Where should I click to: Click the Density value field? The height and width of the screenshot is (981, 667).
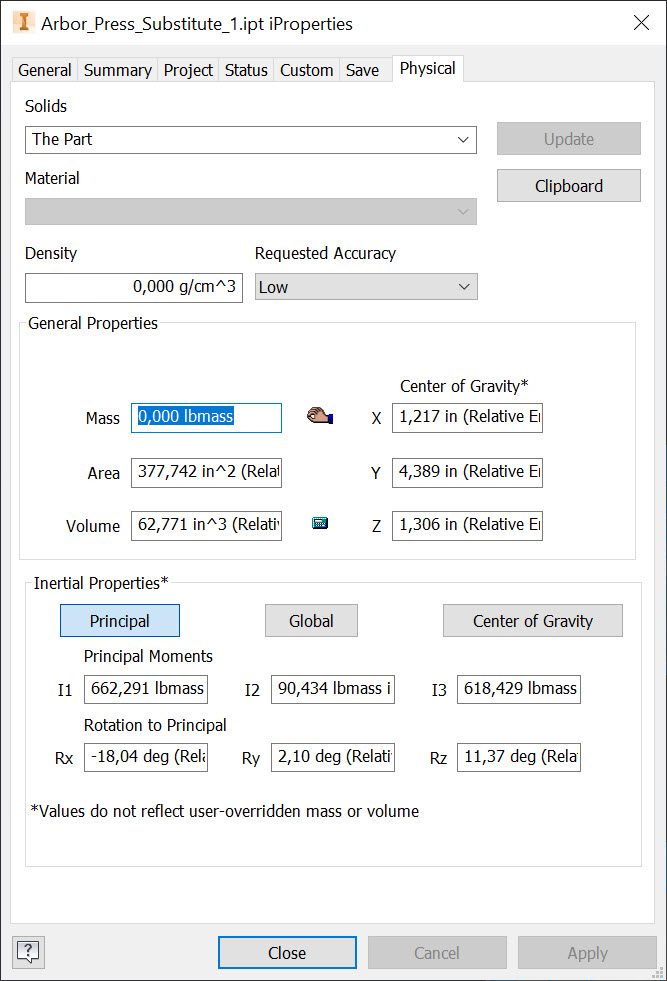pyautogui.click(x=133, y=287)
